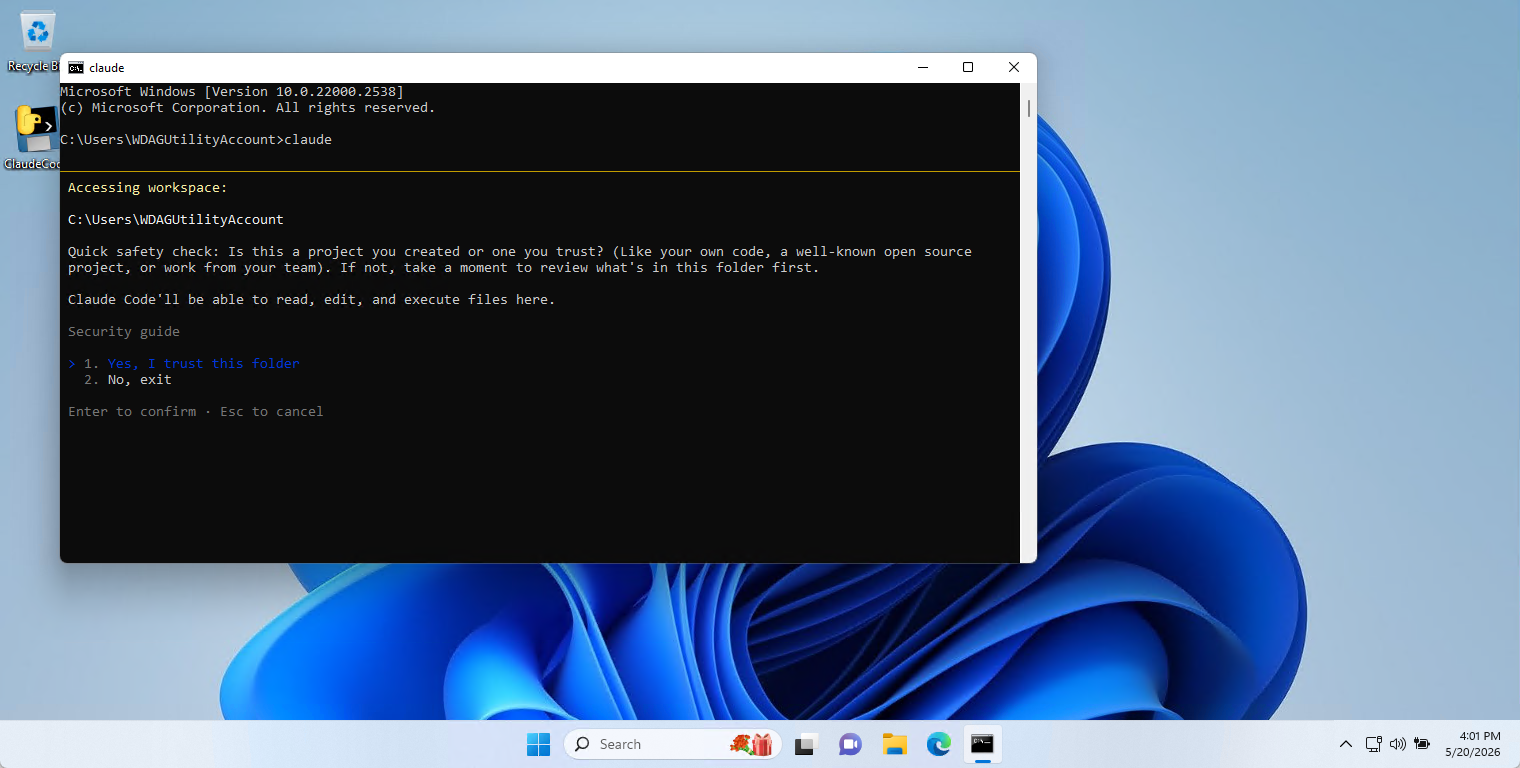Select the Recycle Bin desktop icon
Screen dimensions: 1520x768
(x=37, y=42)
